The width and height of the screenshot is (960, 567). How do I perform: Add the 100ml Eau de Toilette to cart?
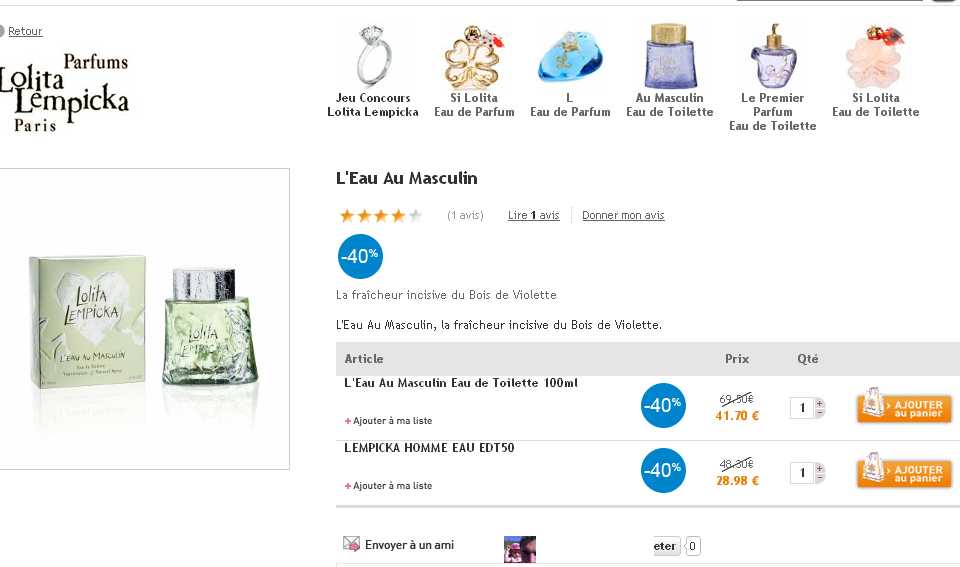coord(904,406)
